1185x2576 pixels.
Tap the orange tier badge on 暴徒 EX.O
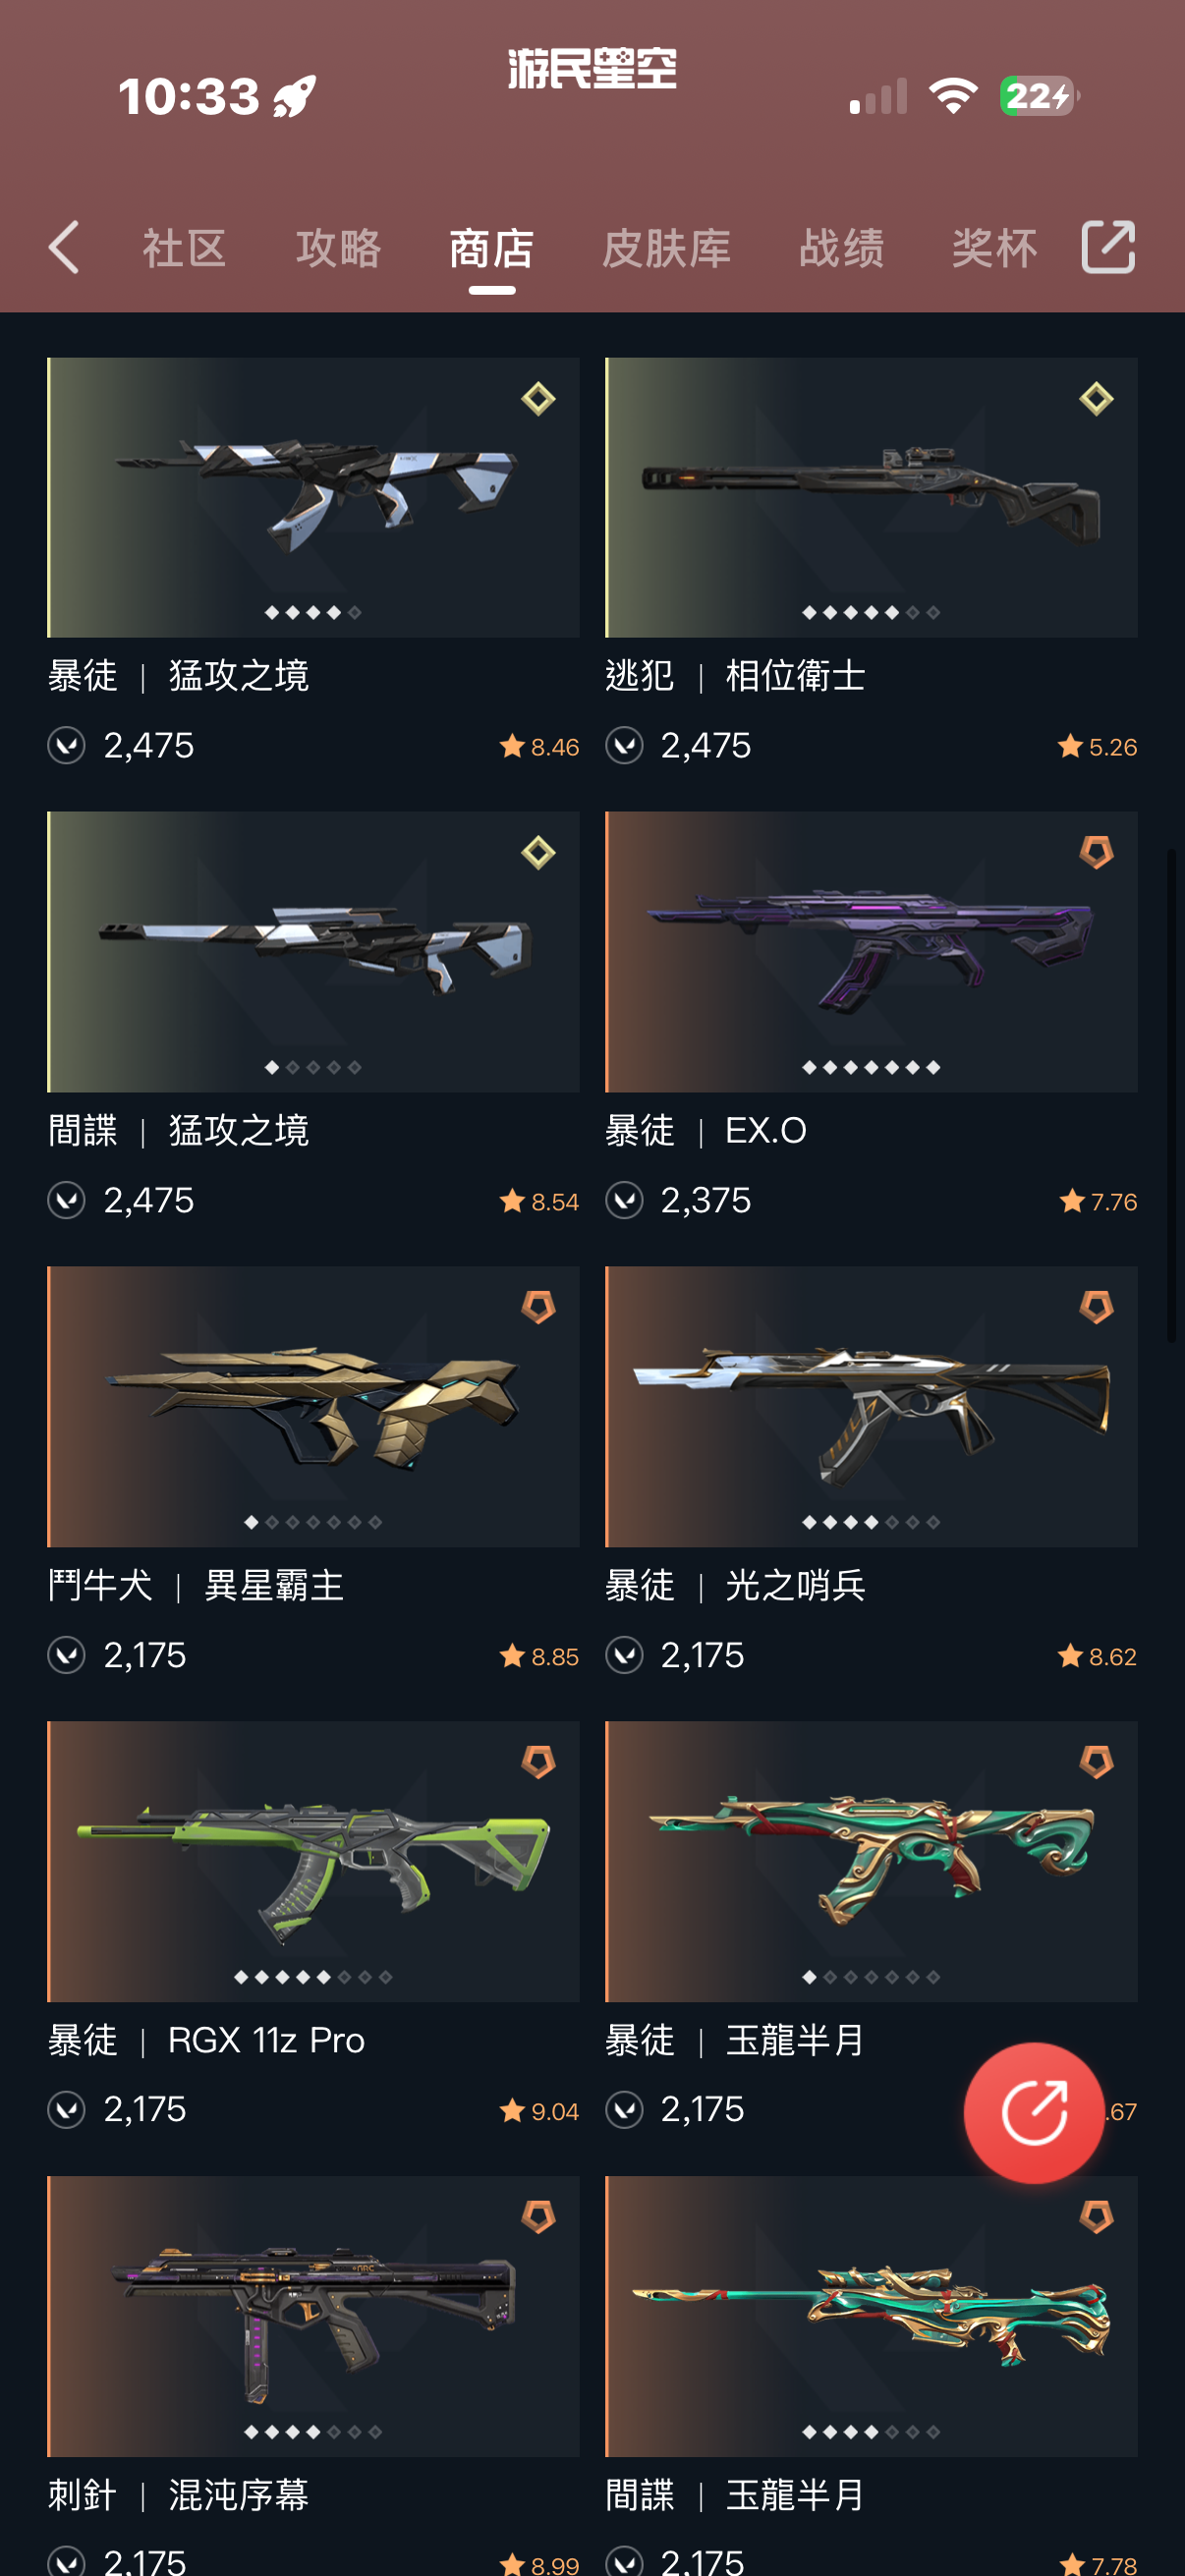coord(1096,853)
